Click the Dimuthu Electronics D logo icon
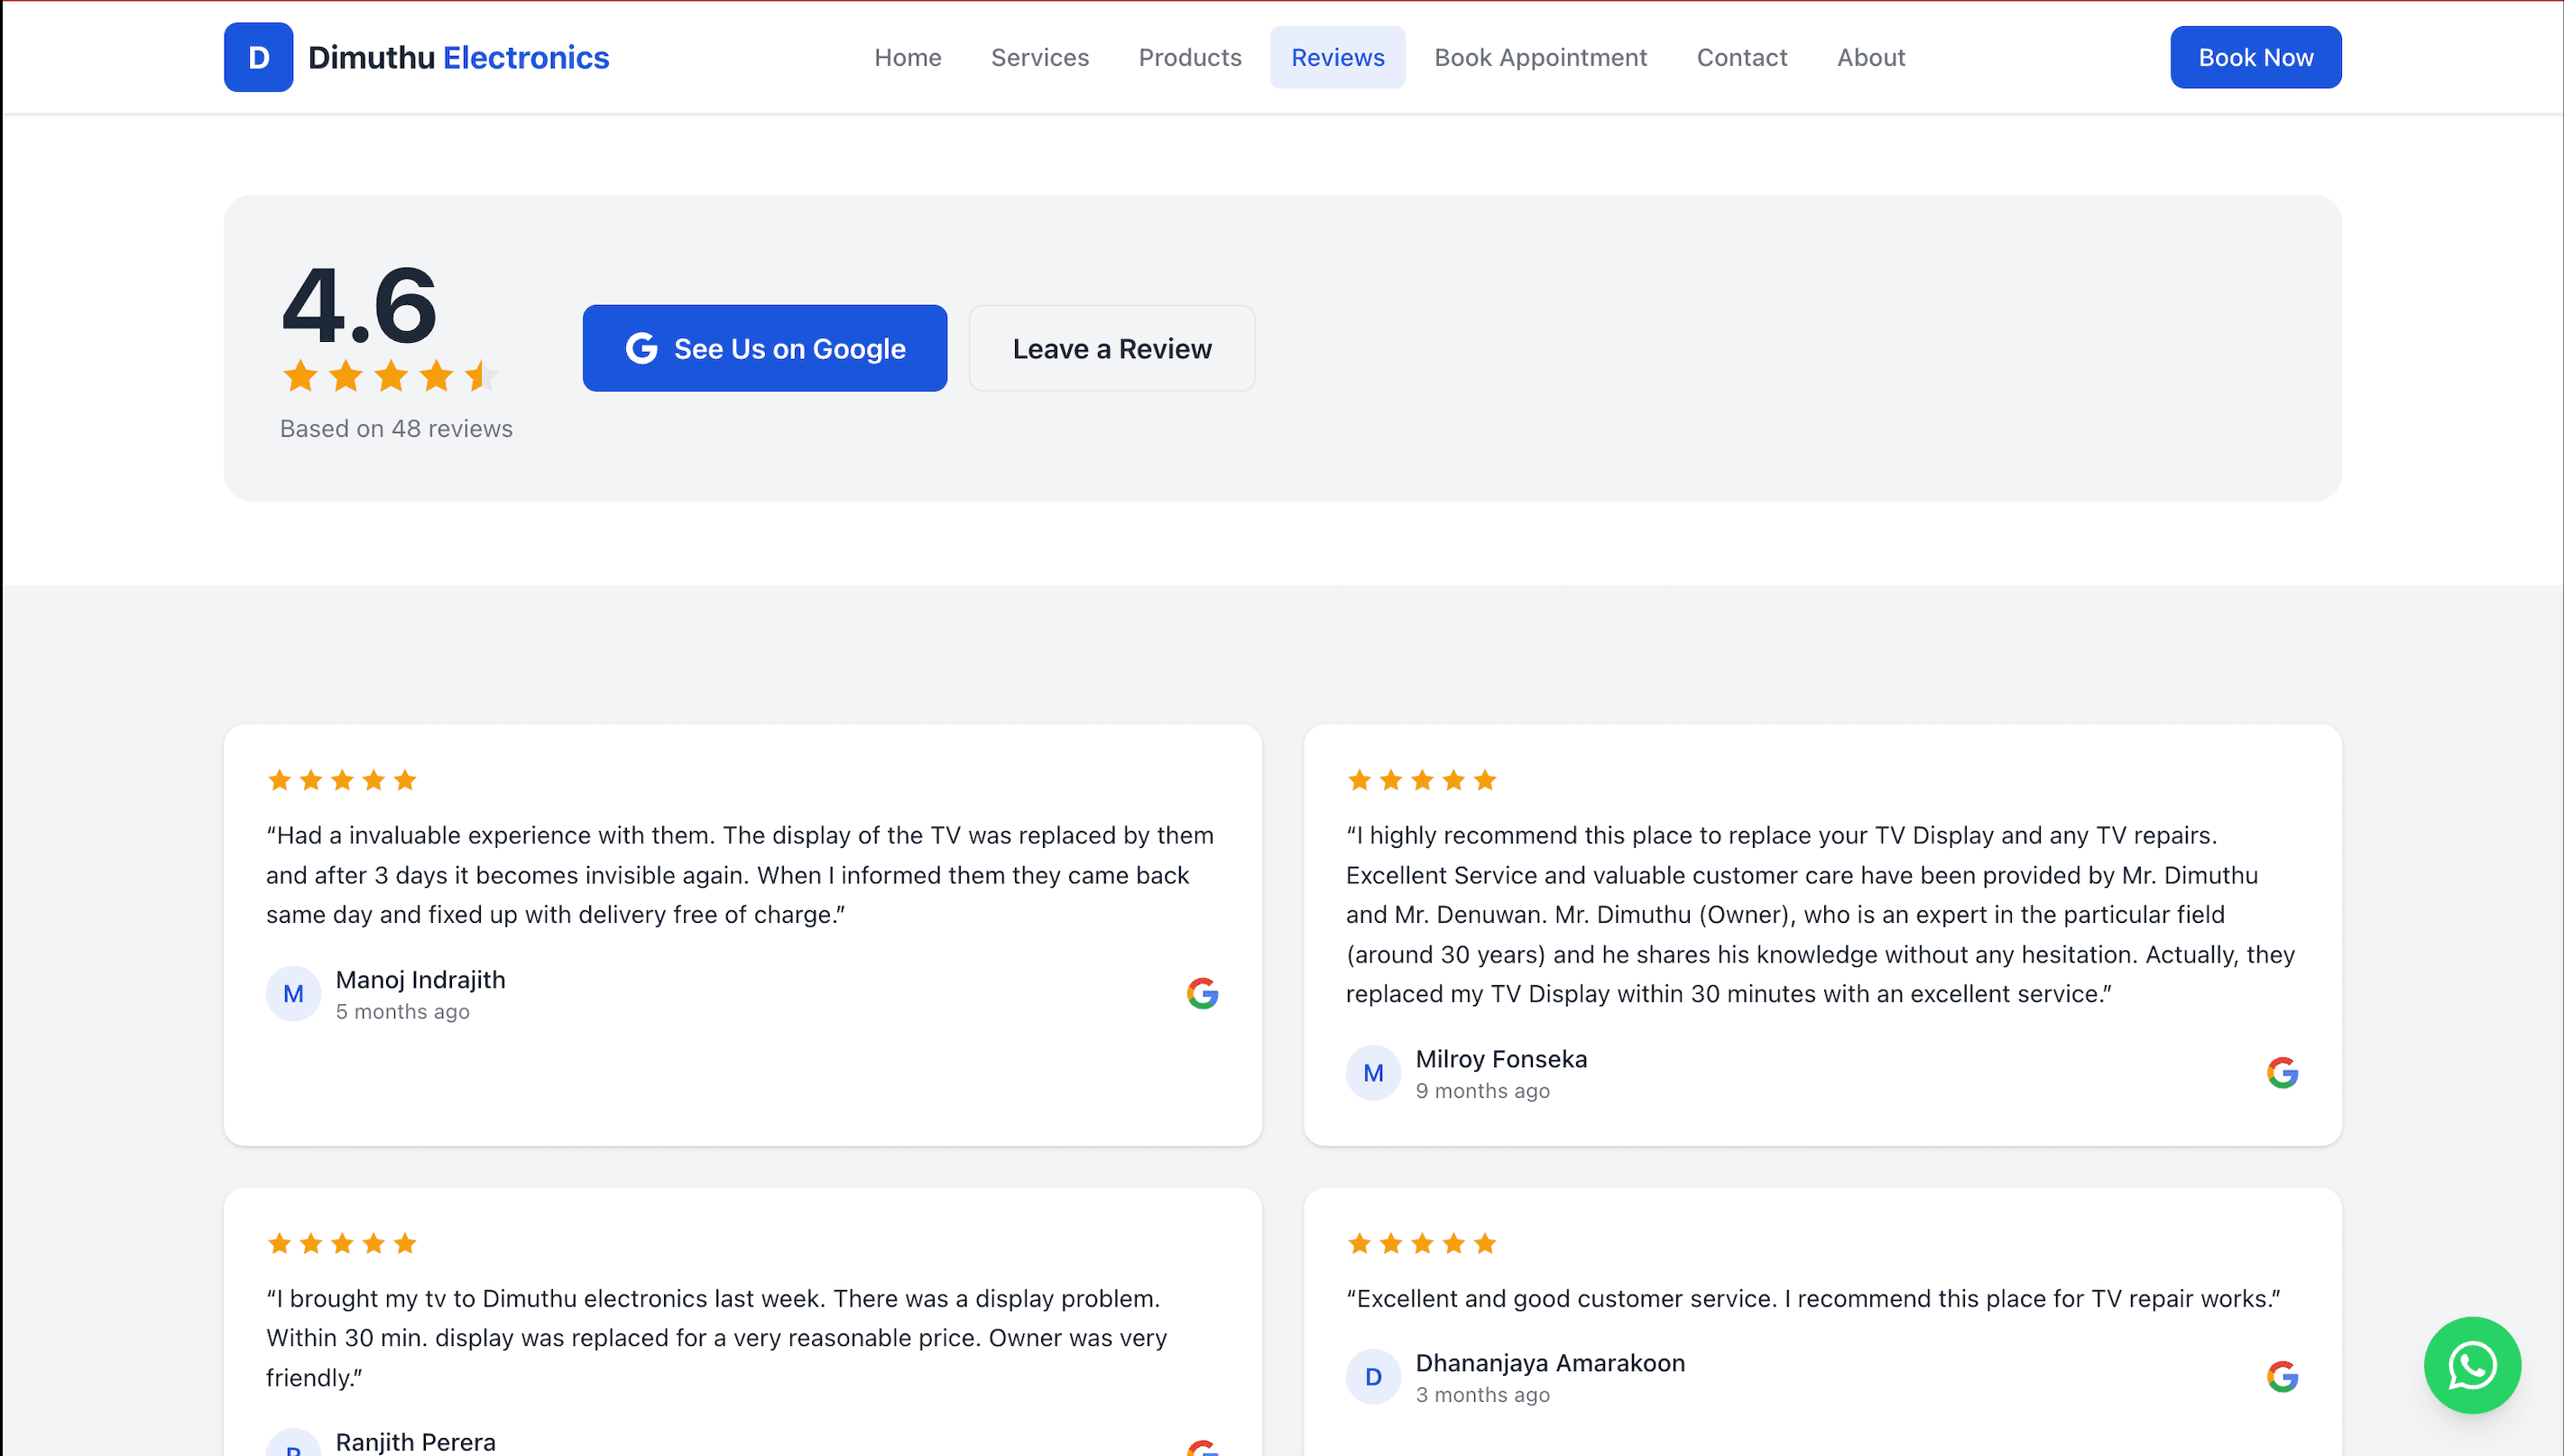 pos(258,57)
